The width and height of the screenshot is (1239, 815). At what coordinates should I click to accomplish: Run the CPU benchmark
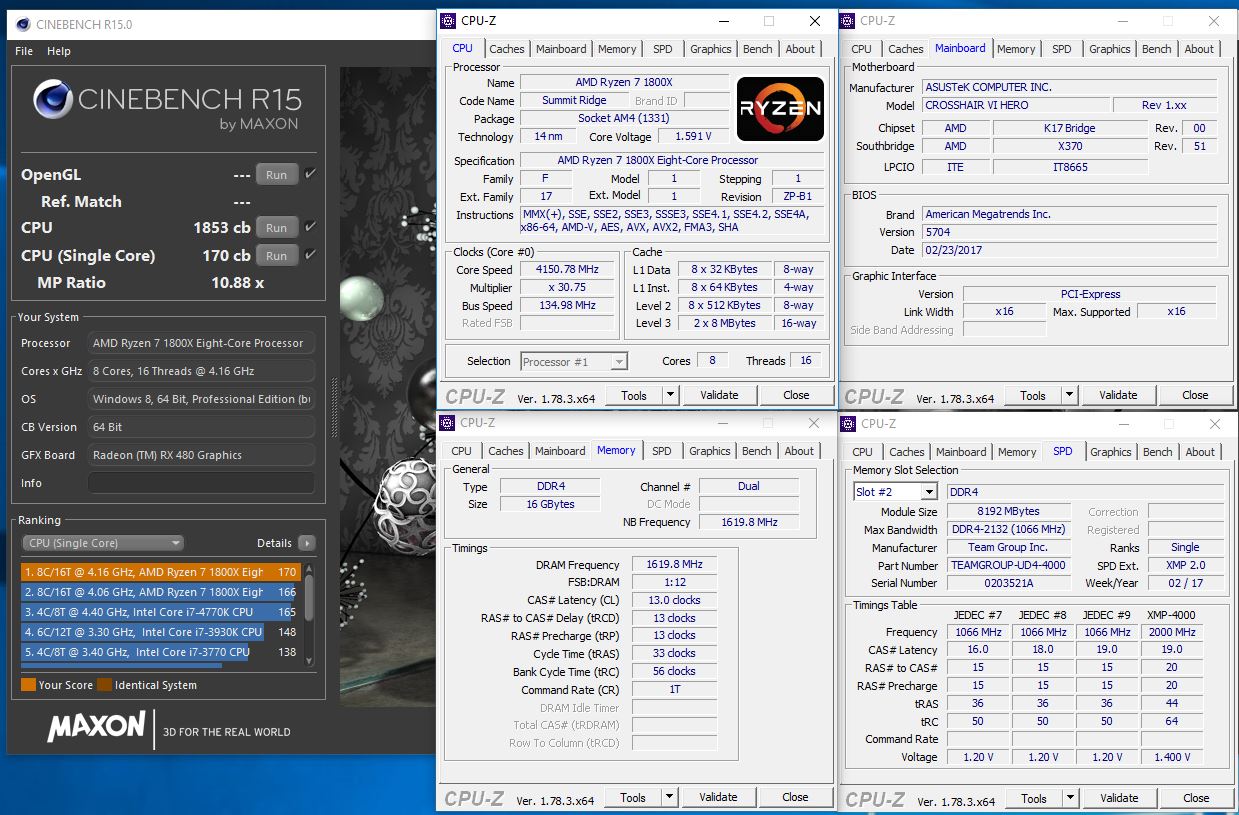coord(277,227)
